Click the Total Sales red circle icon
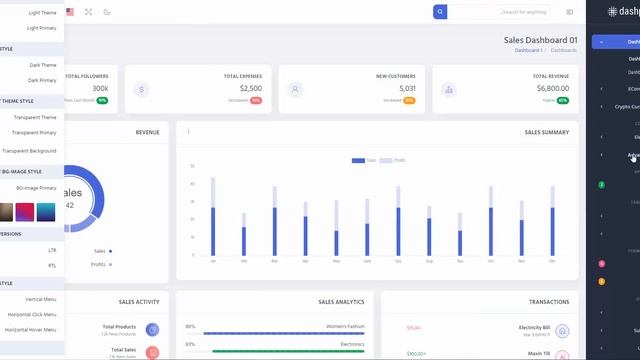Screen dimensions: 640x360 pyautogui.click(x=152, y=352)
